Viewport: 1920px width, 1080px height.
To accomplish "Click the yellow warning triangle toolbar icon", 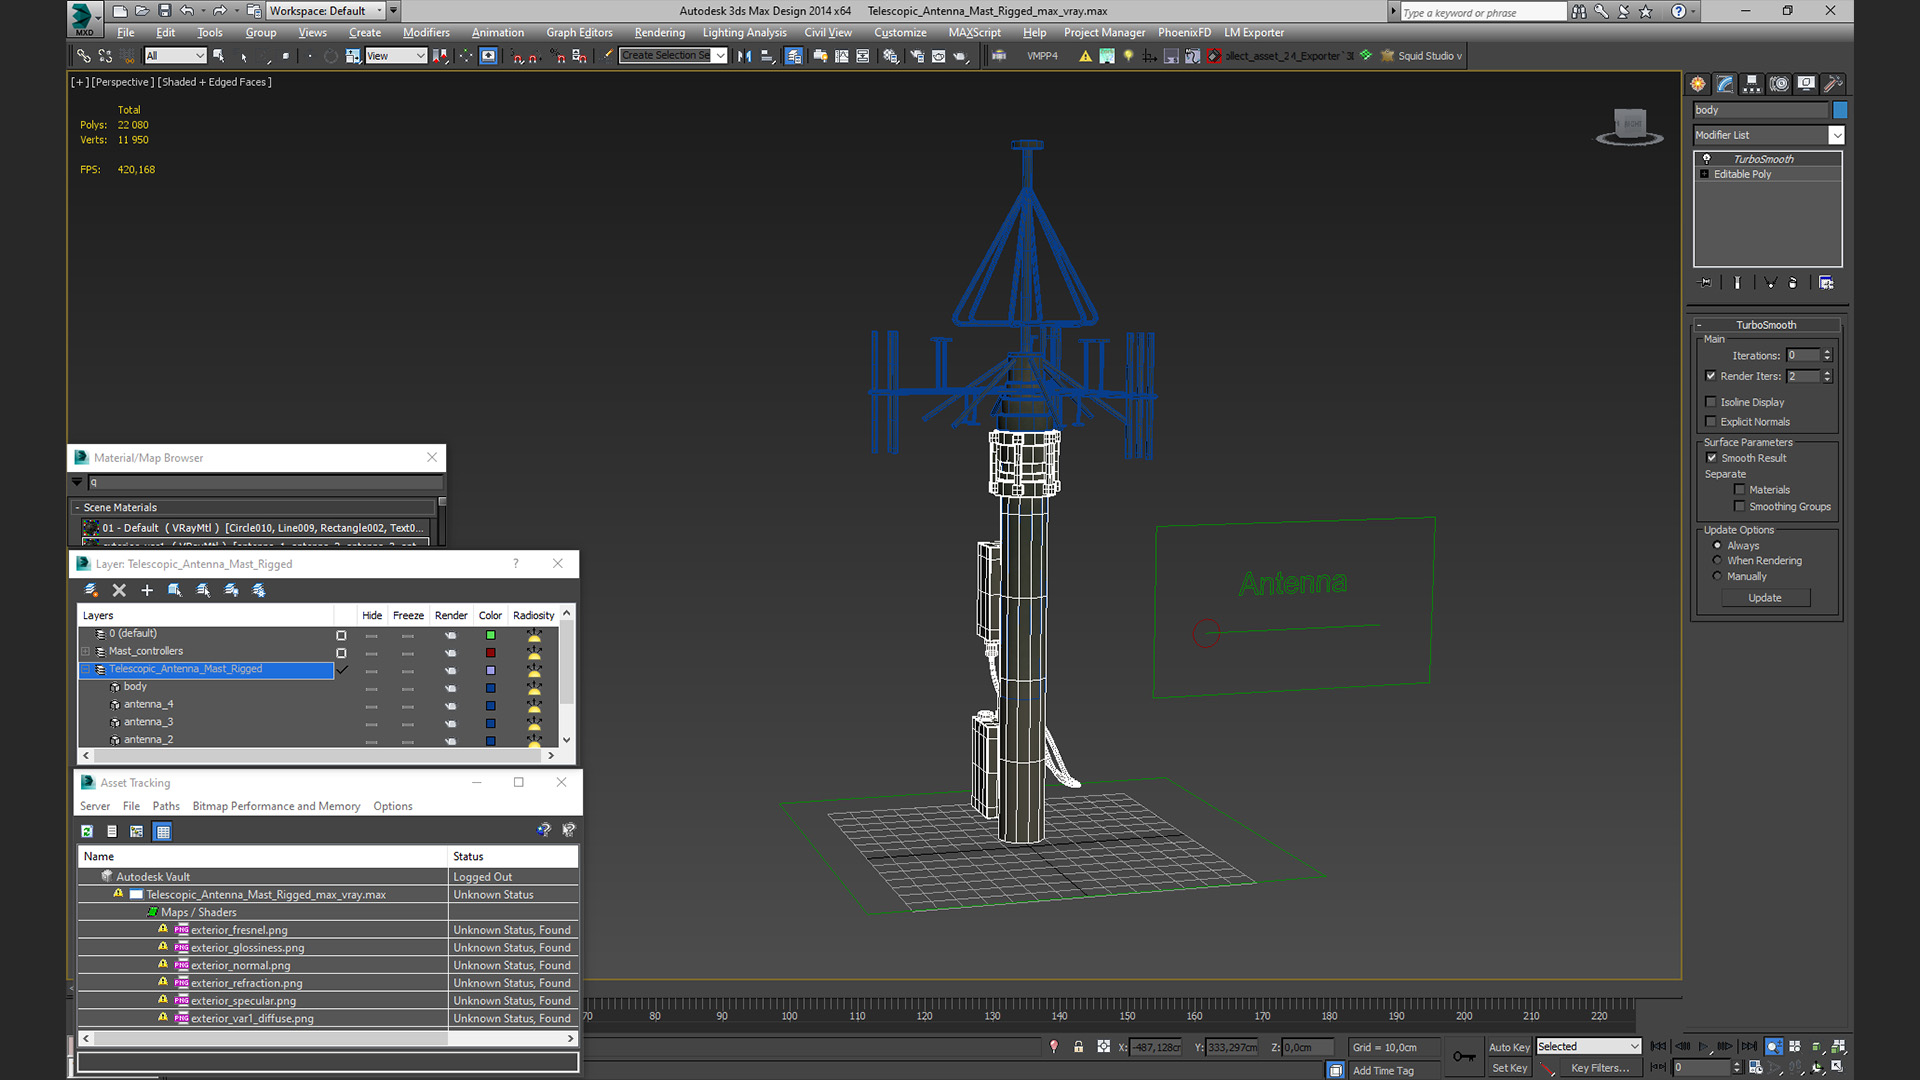I will (x=1085, y=56).
